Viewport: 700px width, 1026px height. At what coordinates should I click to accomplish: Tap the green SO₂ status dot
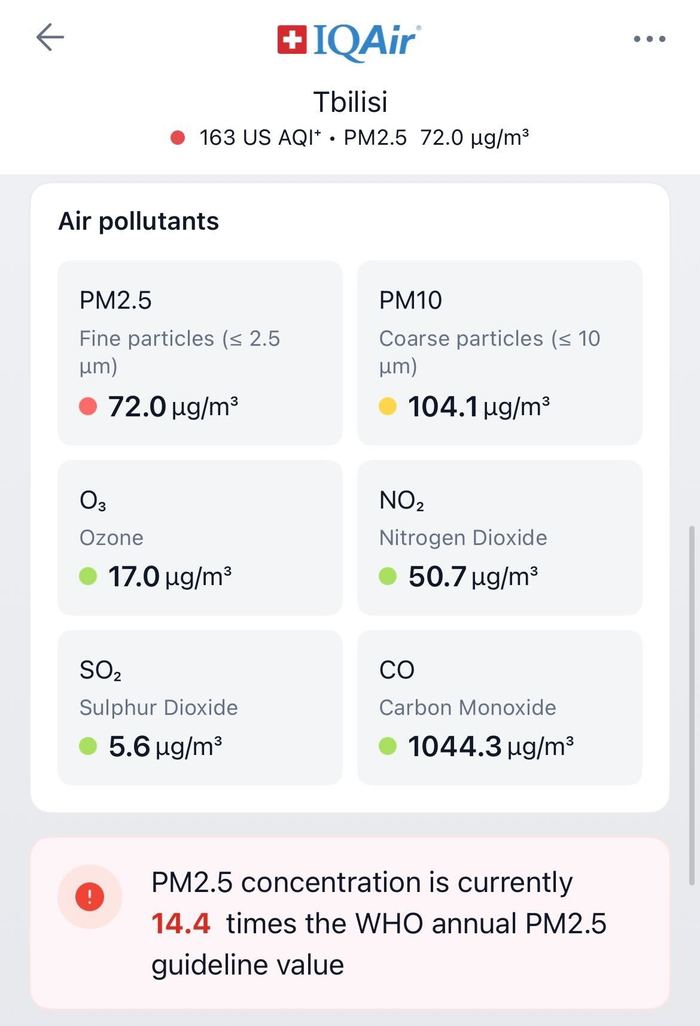[88, 746]
